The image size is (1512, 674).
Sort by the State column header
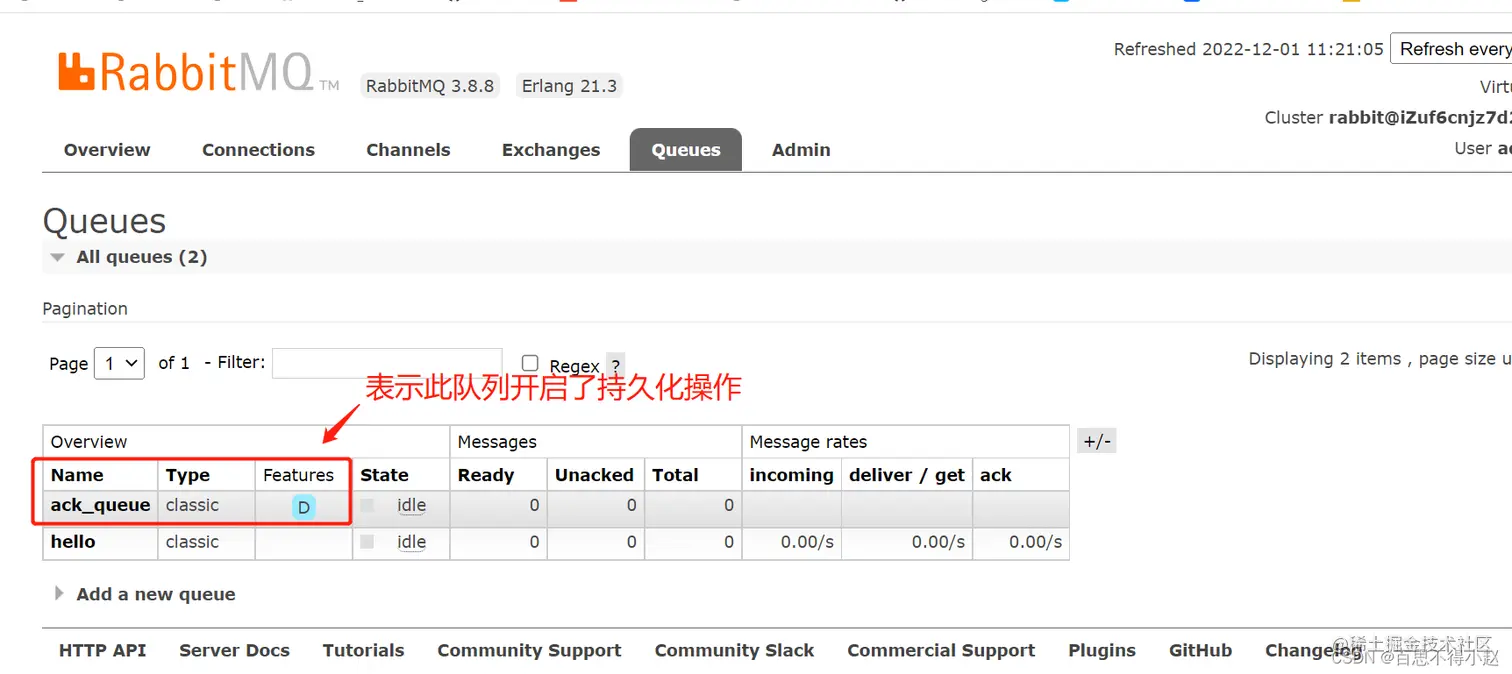click(384, 475)
